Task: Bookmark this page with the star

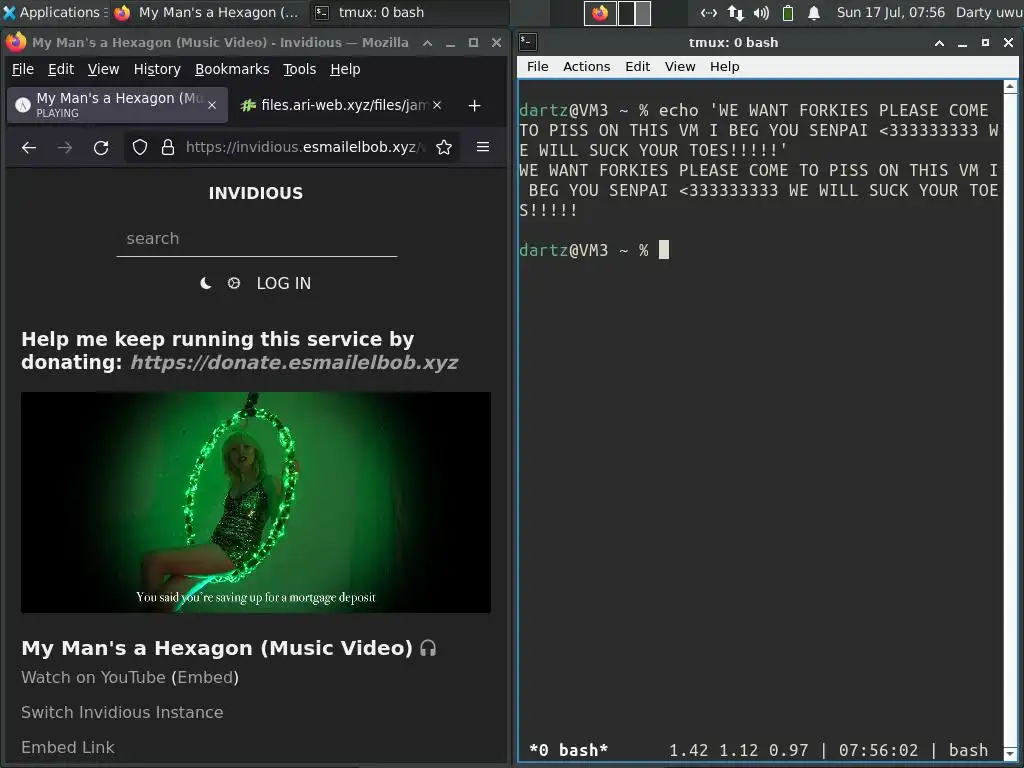Action: click(x=444, y=148)
